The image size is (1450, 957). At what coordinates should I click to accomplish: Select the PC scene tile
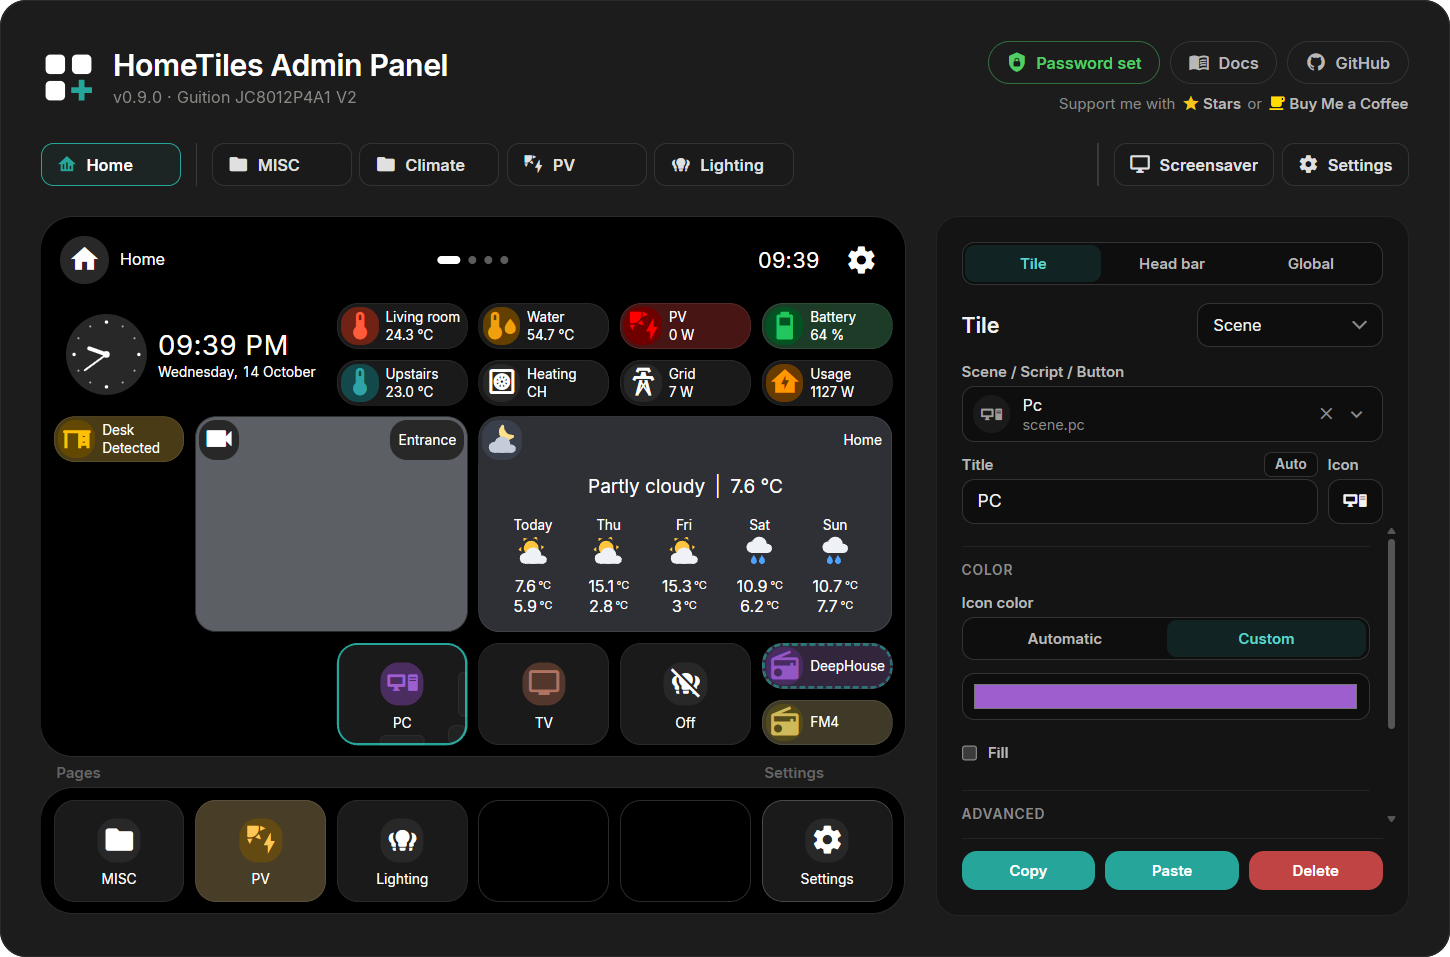402,694
